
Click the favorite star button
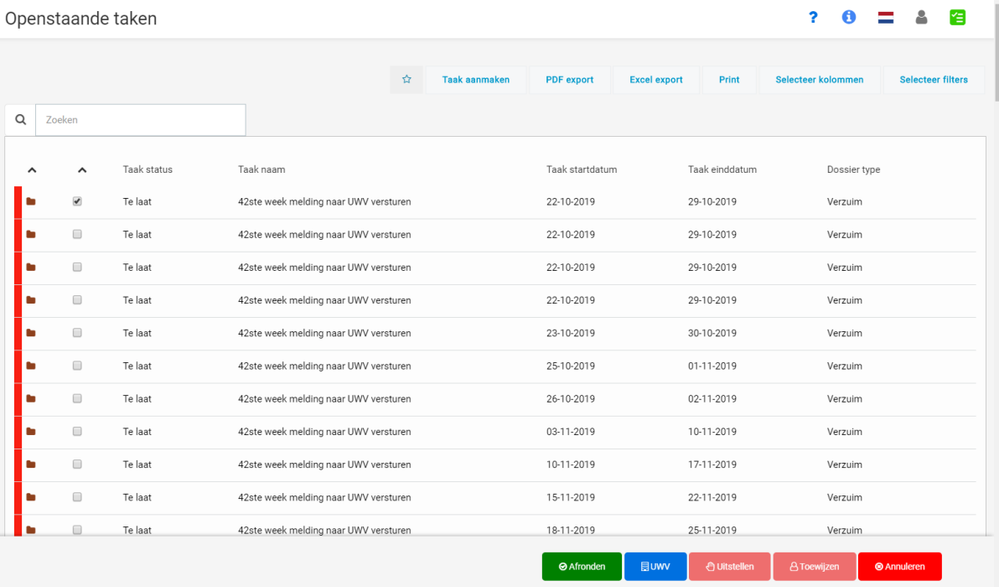tap(406, 80)
